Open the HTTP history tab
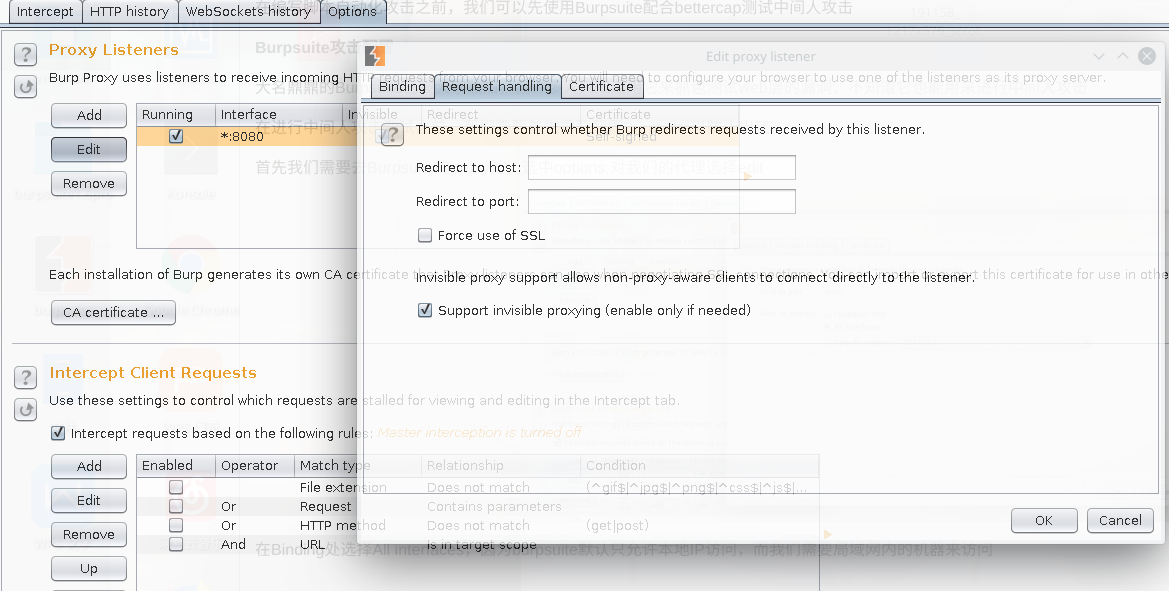The width and height of the screenshot is (1169, 591). [129, 11]
